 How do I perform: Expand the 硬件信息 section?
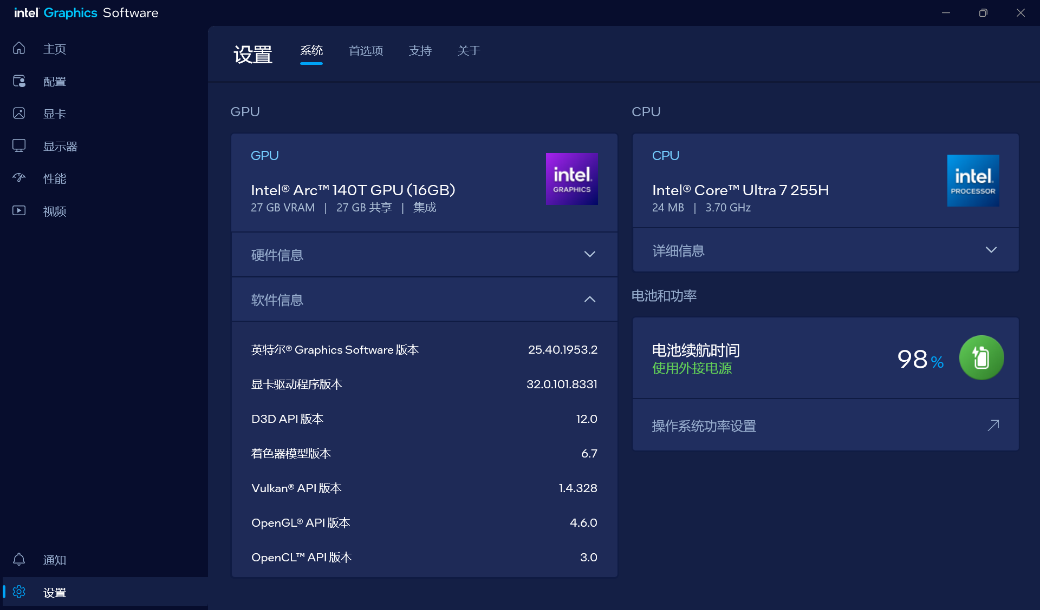click(589, 255)
